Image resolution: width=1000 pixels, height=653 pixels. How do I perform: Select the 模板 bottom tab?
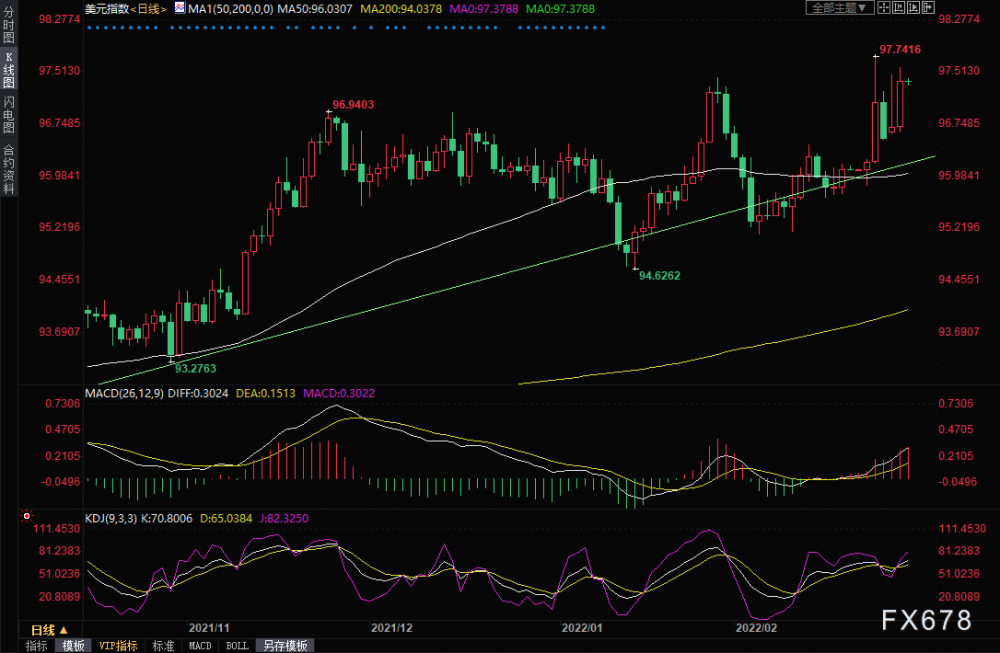click(x=73, y=645)
